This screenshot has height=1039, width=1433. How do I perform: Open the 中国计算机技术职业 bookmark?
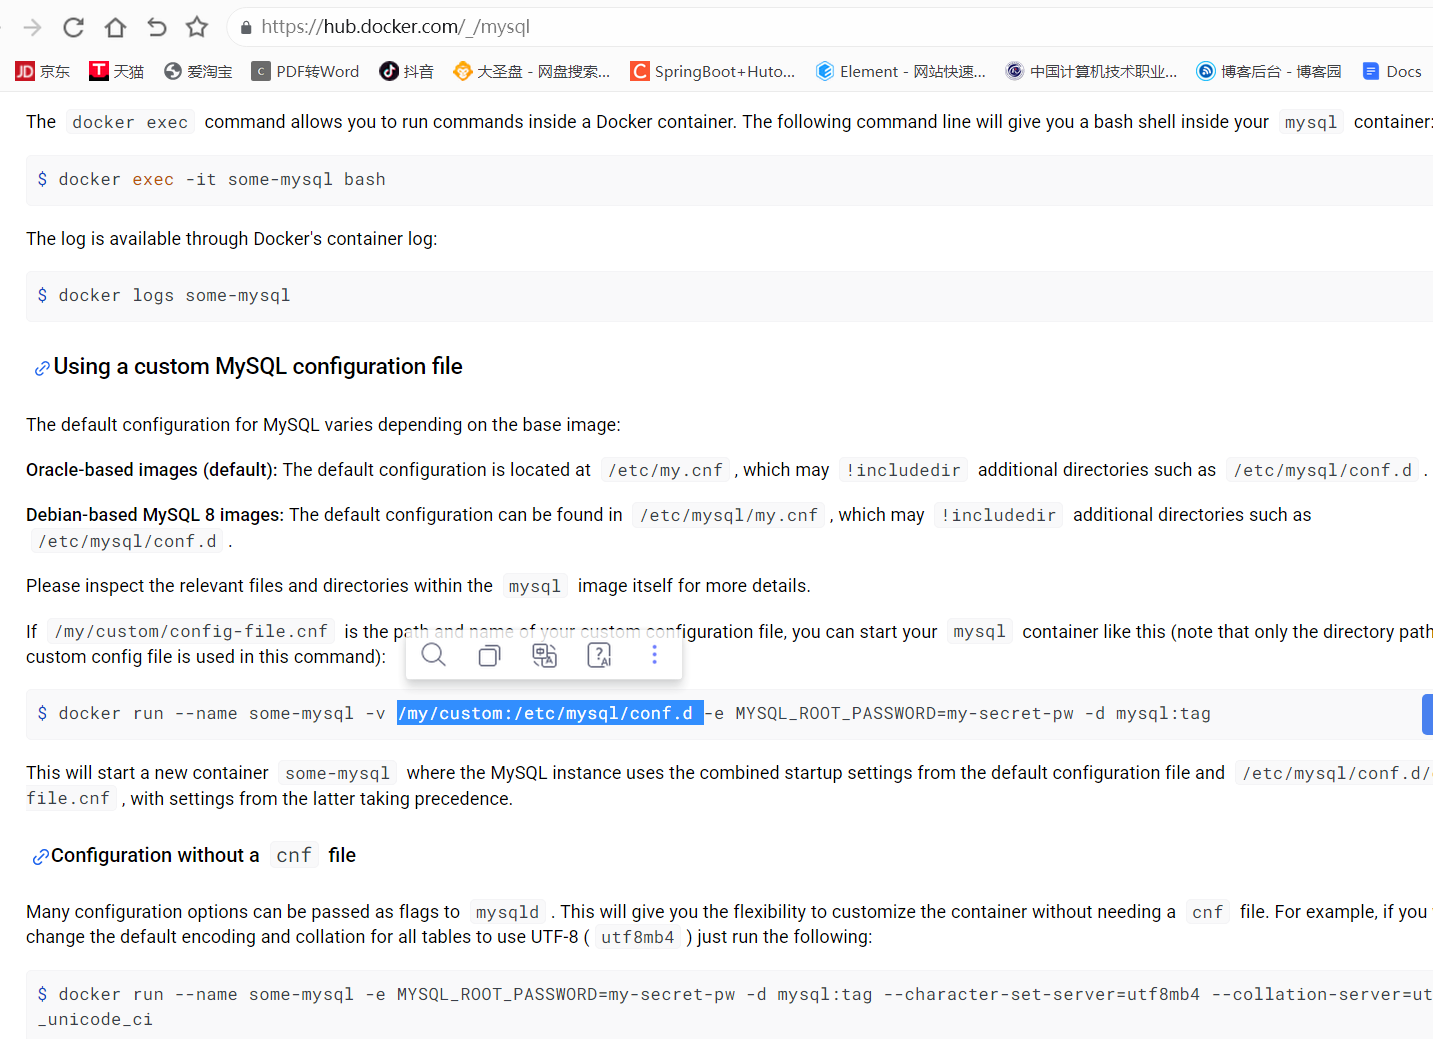tap(1092, 71)
